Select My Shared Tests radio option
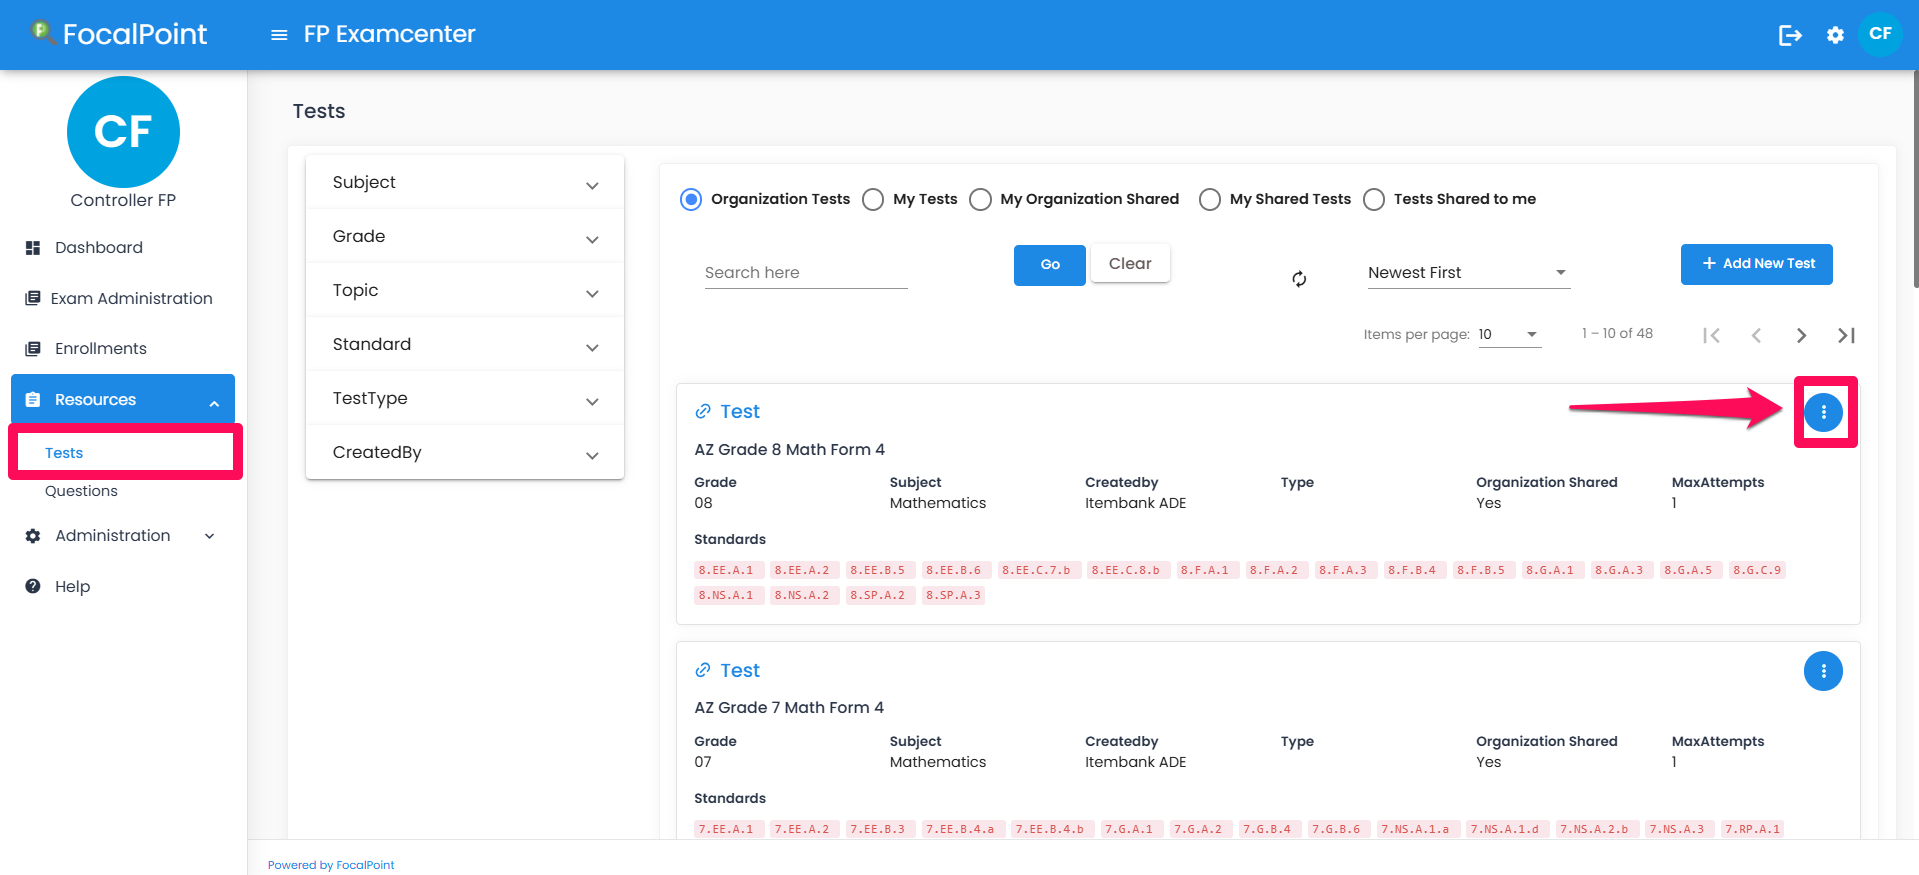This screenshot has width=1919, height=875. (1210, 199)
